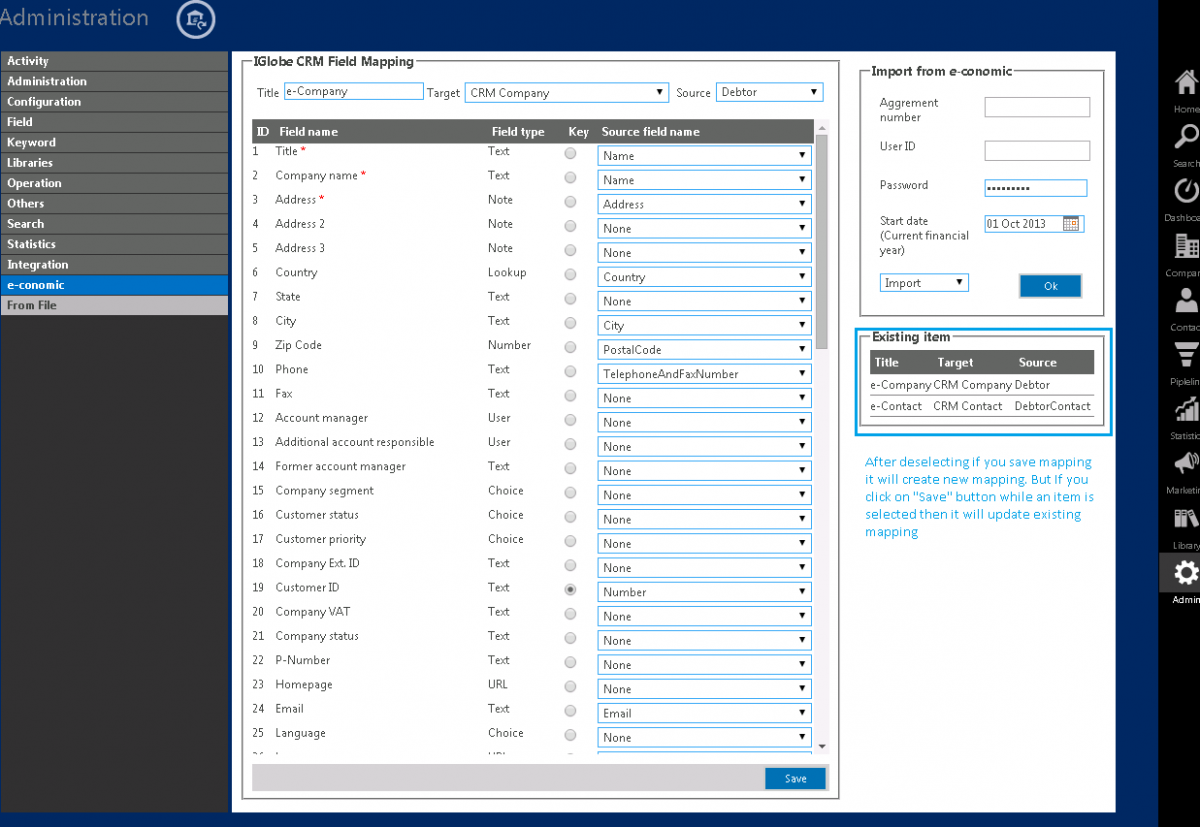Click the Target header in Existing item table
The image size is (1200, 827).
click(x=955, y=363)
